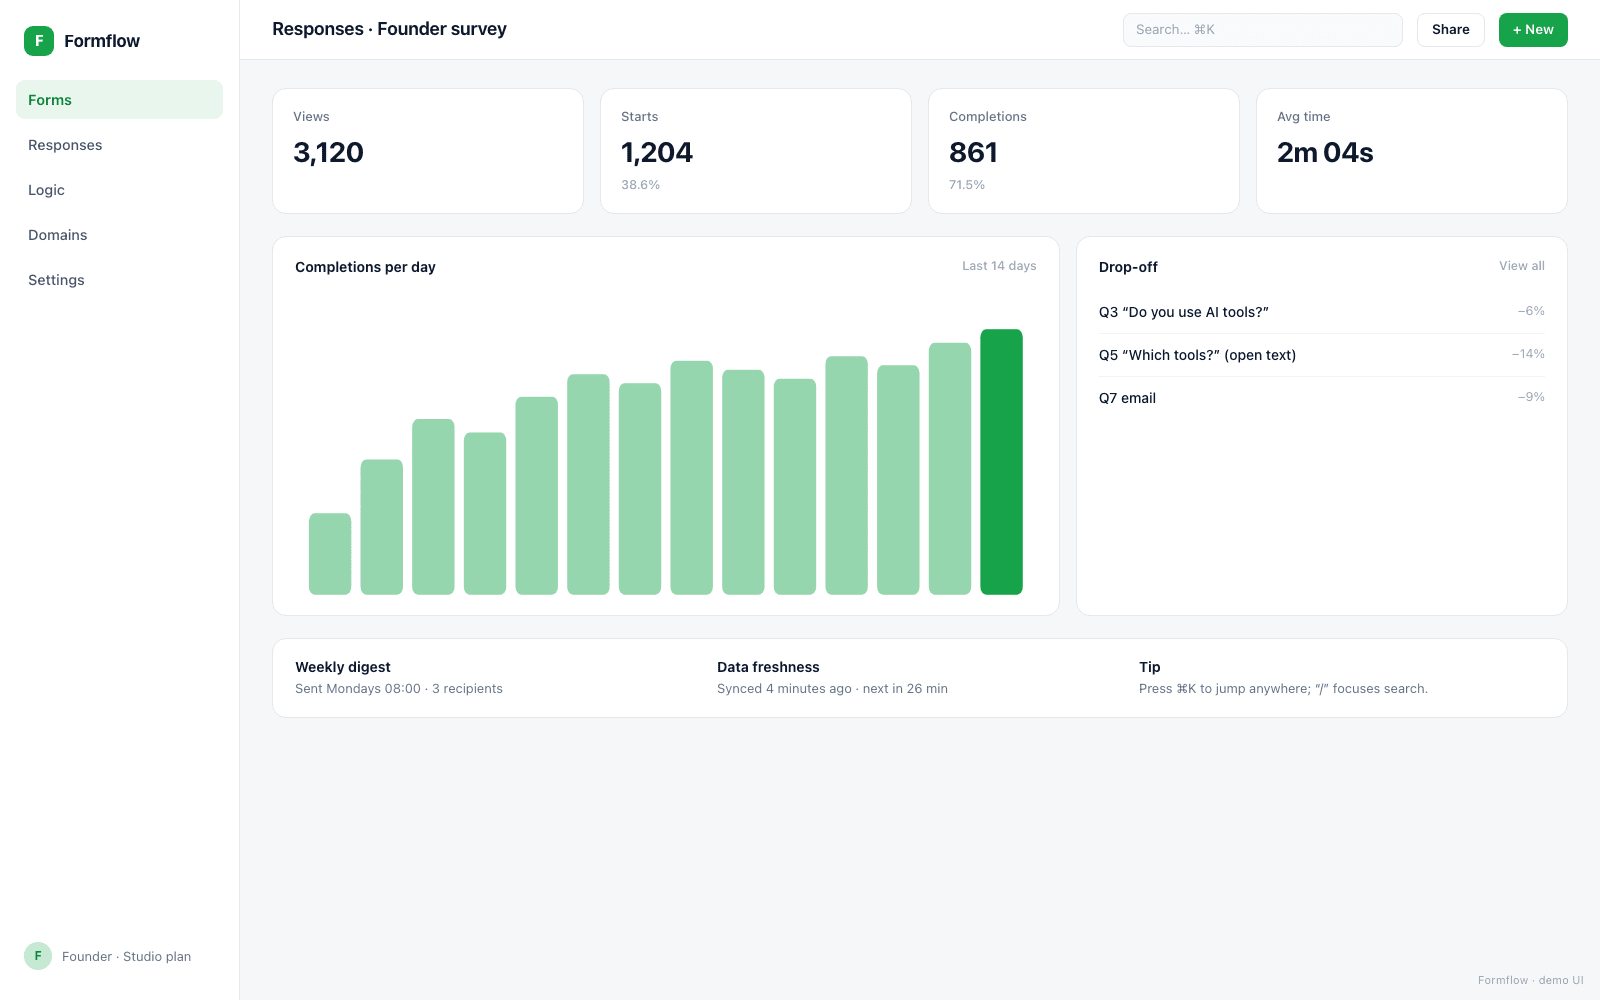Click the dark green latest-day bar
Viewport: 1600px width, 1000px height.
coord(1001,462)
